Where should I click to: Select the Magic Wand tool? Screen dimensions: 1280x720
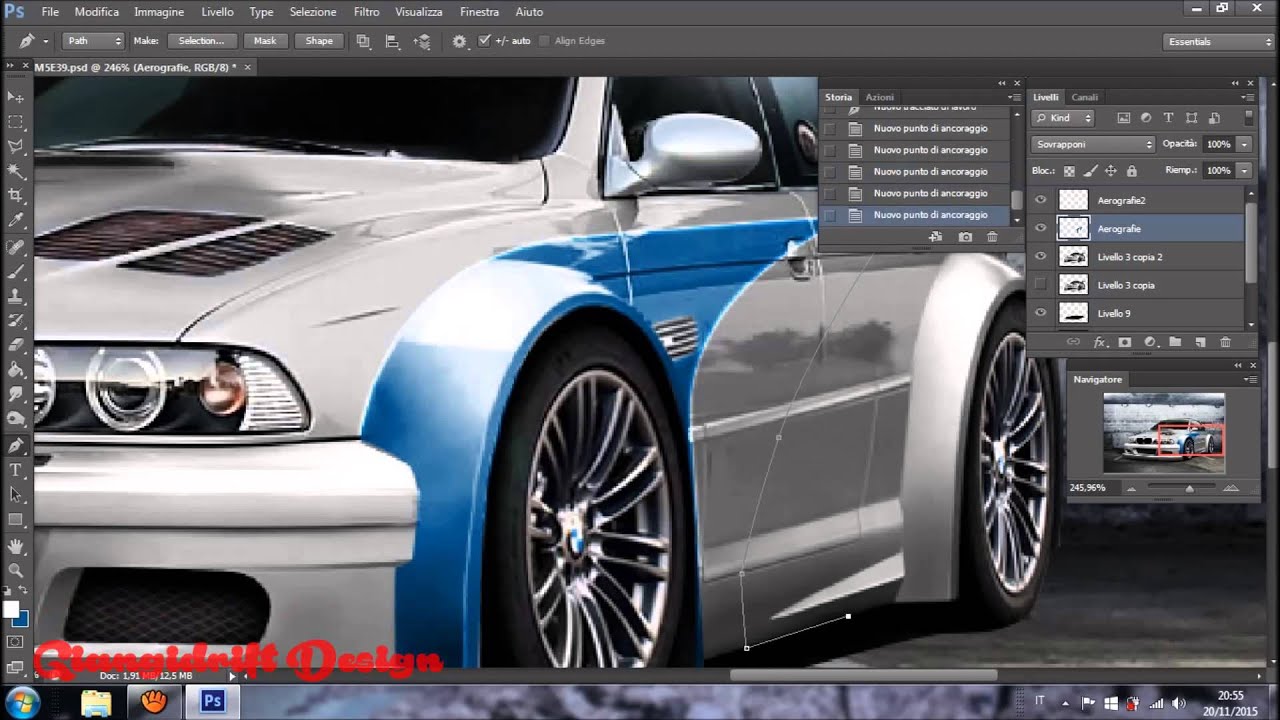coord(16,171)
